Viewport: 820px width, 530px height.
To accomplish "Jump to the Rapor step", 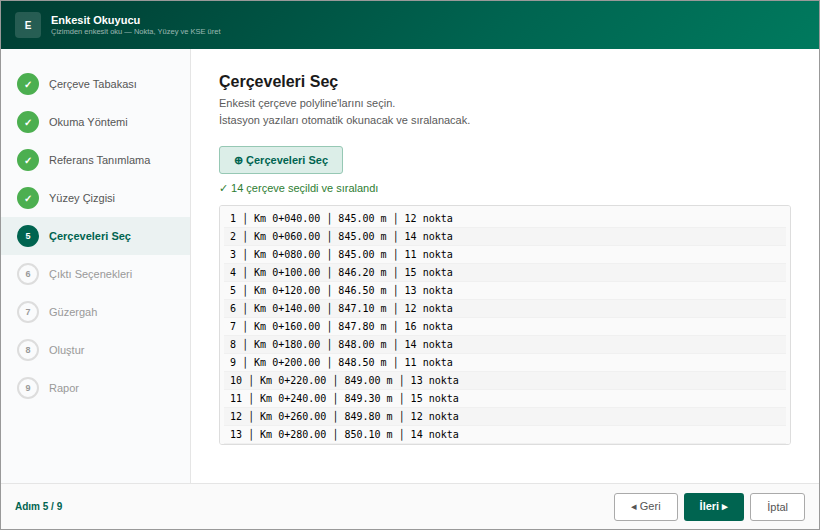I will [x=96, y=388].
